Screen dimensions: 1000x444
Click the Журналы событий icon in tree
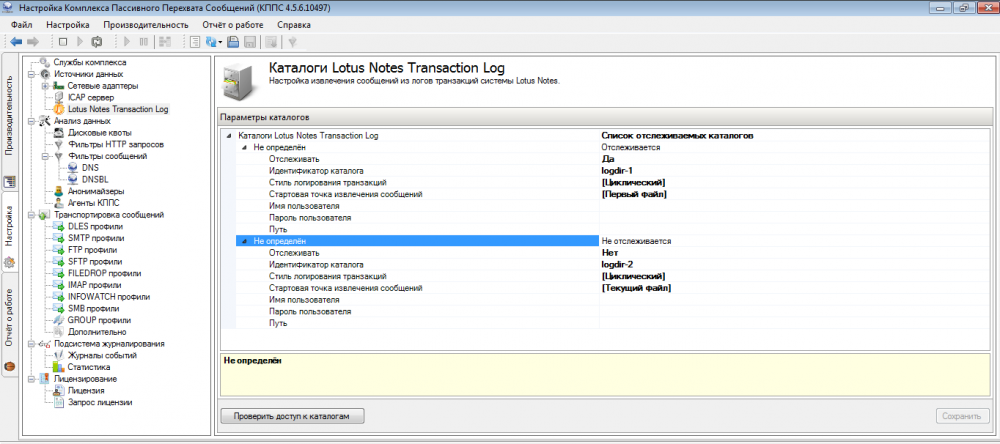59,355
